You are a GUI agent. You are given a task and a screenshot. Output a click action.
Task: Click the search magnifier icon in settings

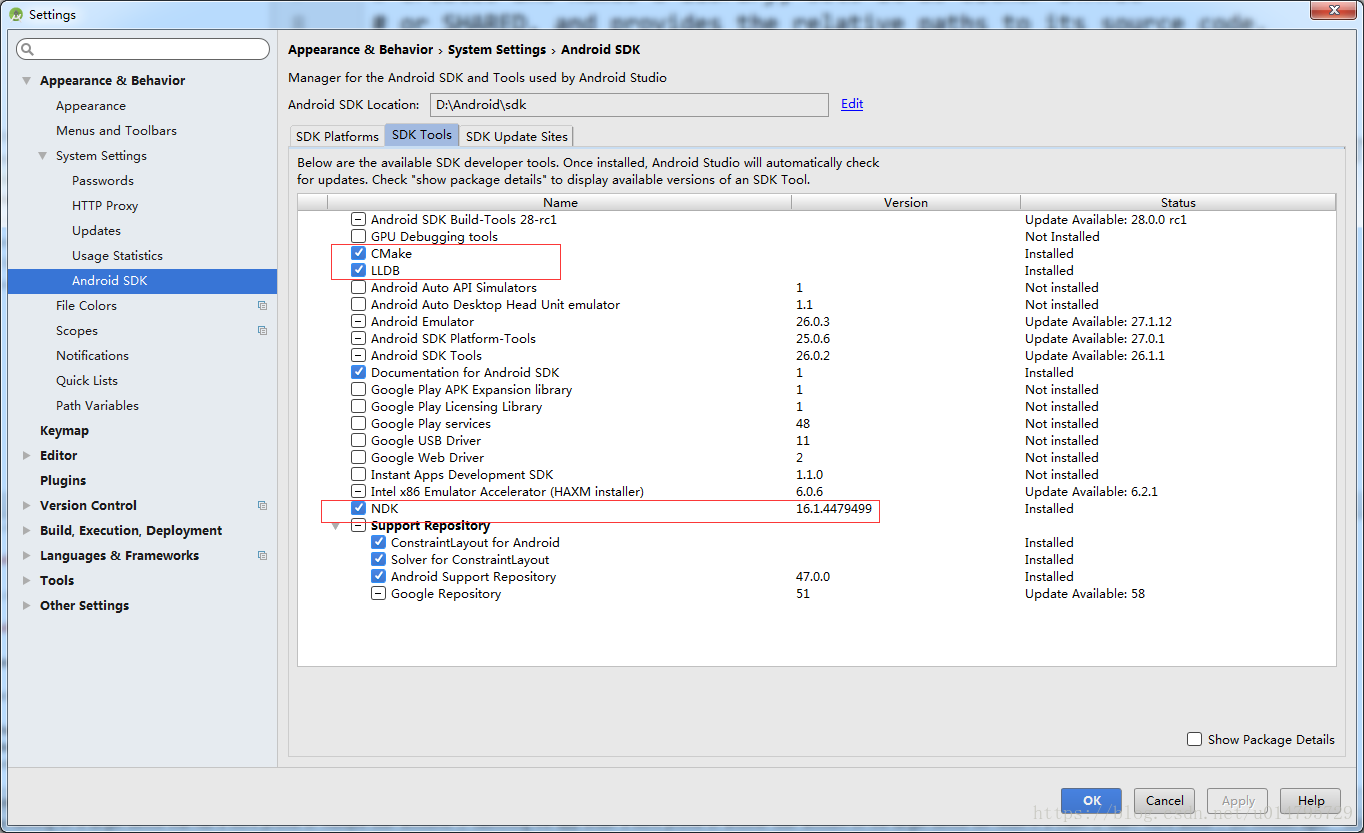pyautogui.click(x=27, y=49)
